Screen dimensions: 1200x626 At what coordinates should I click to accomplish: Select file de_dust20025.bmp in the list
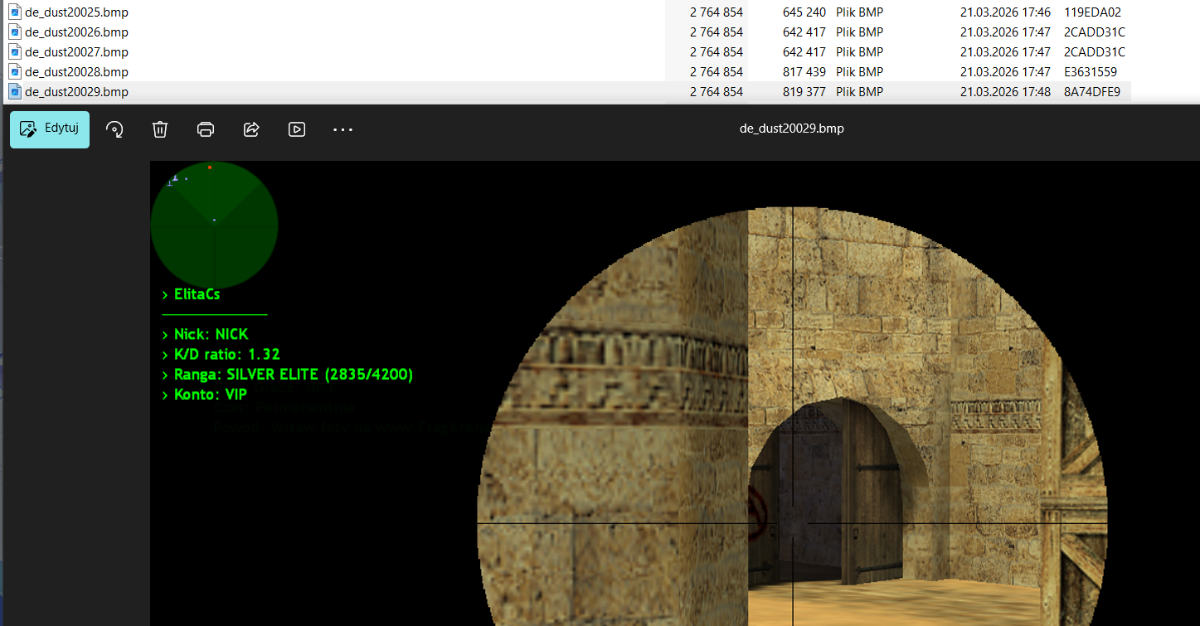point(76,12)
